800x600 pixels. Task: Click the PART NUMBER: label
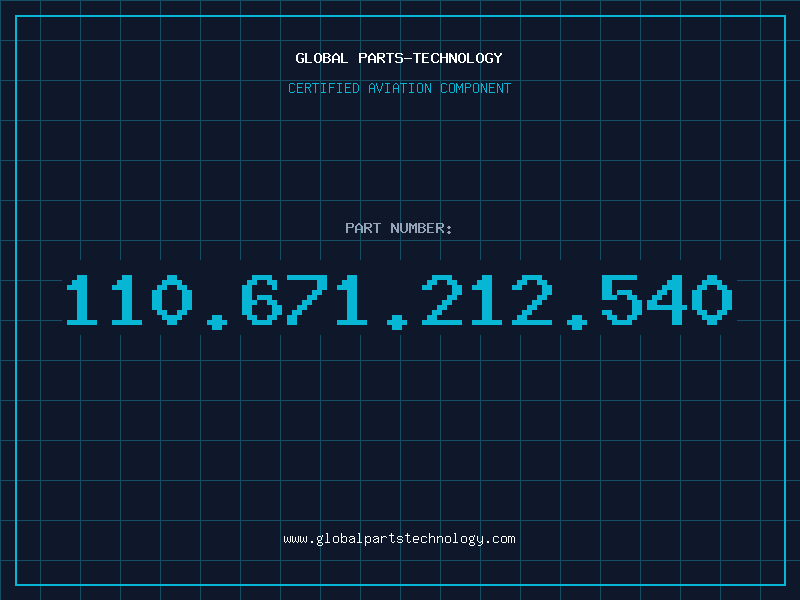click(x=399, y=228)
